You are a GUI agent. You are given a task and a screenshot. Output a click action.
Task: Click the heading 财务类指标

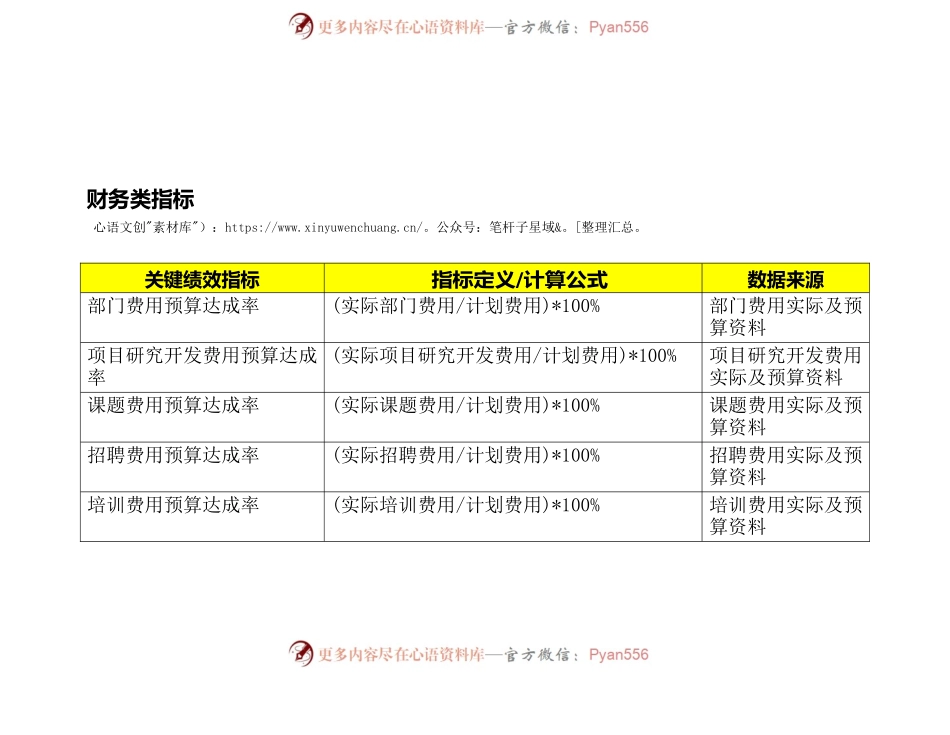pyautogui.click(x=140, y=199)
